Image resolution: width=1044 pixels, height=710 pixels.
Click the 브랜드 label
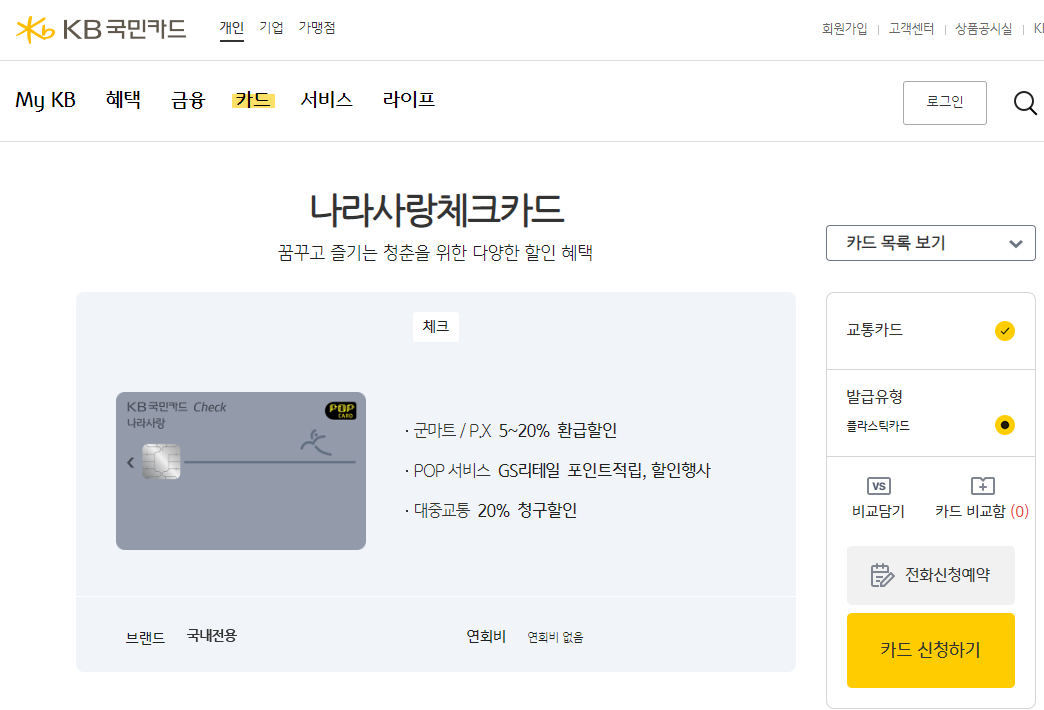tap(145, 638)
